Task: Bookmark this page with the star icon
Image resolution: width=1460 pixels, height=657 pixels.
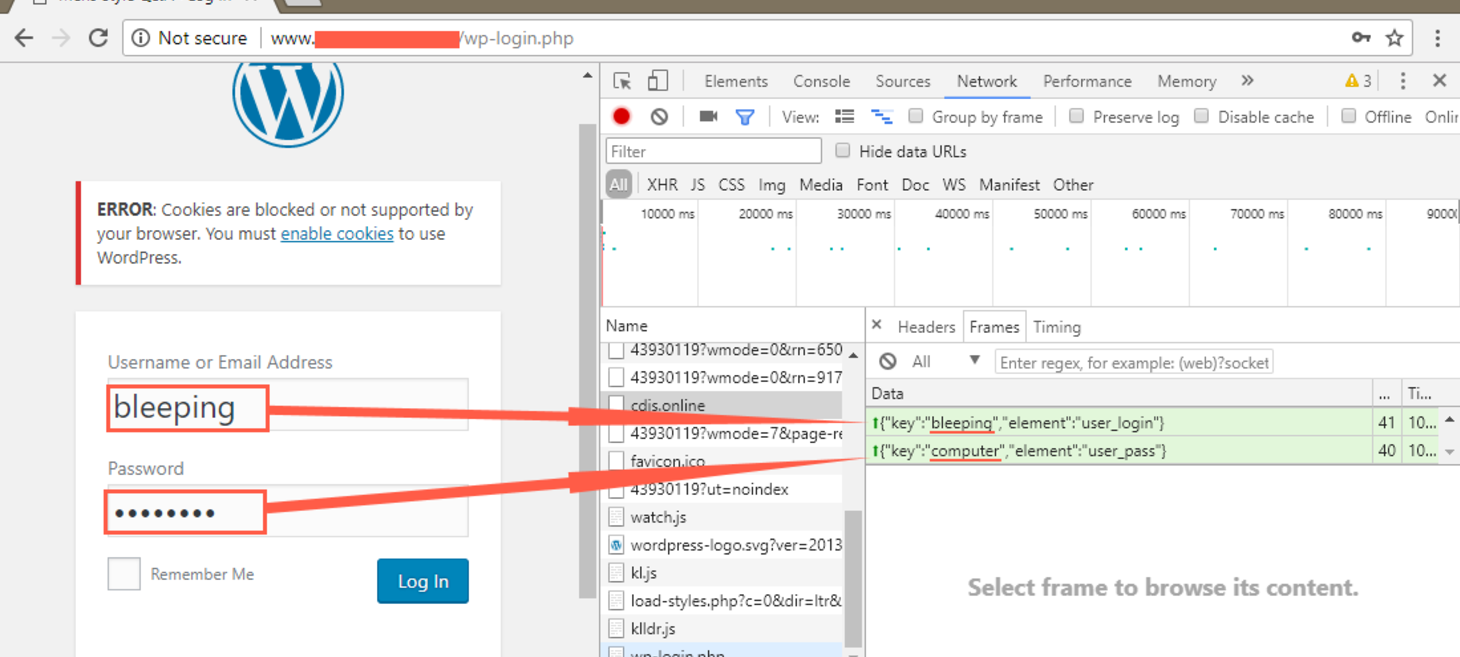Action: 1394,38
